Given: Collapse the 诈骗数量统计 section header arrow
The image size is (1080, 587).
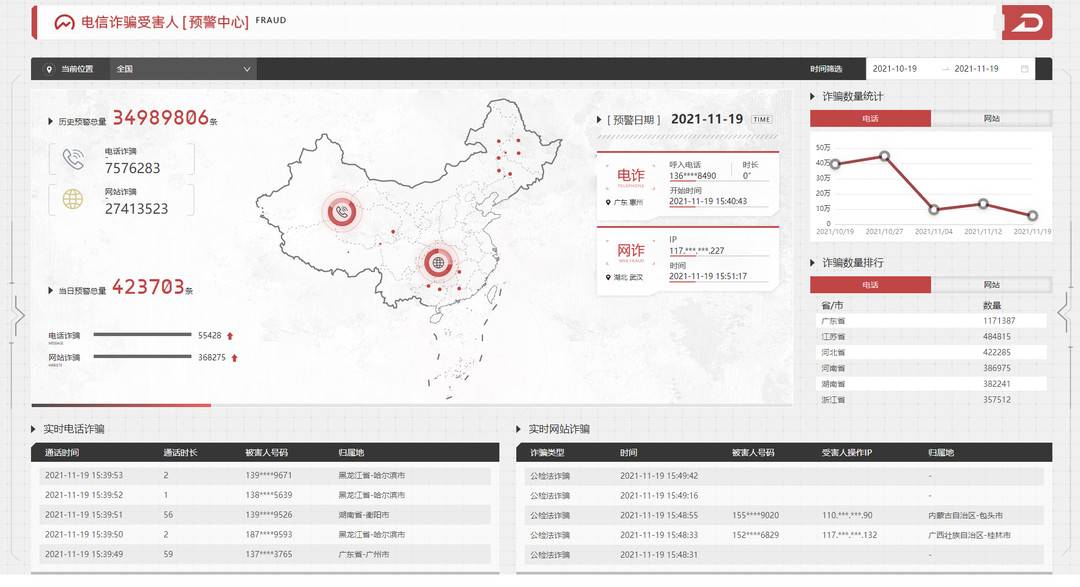Looking at the screenshot, I should coord(812,96).
